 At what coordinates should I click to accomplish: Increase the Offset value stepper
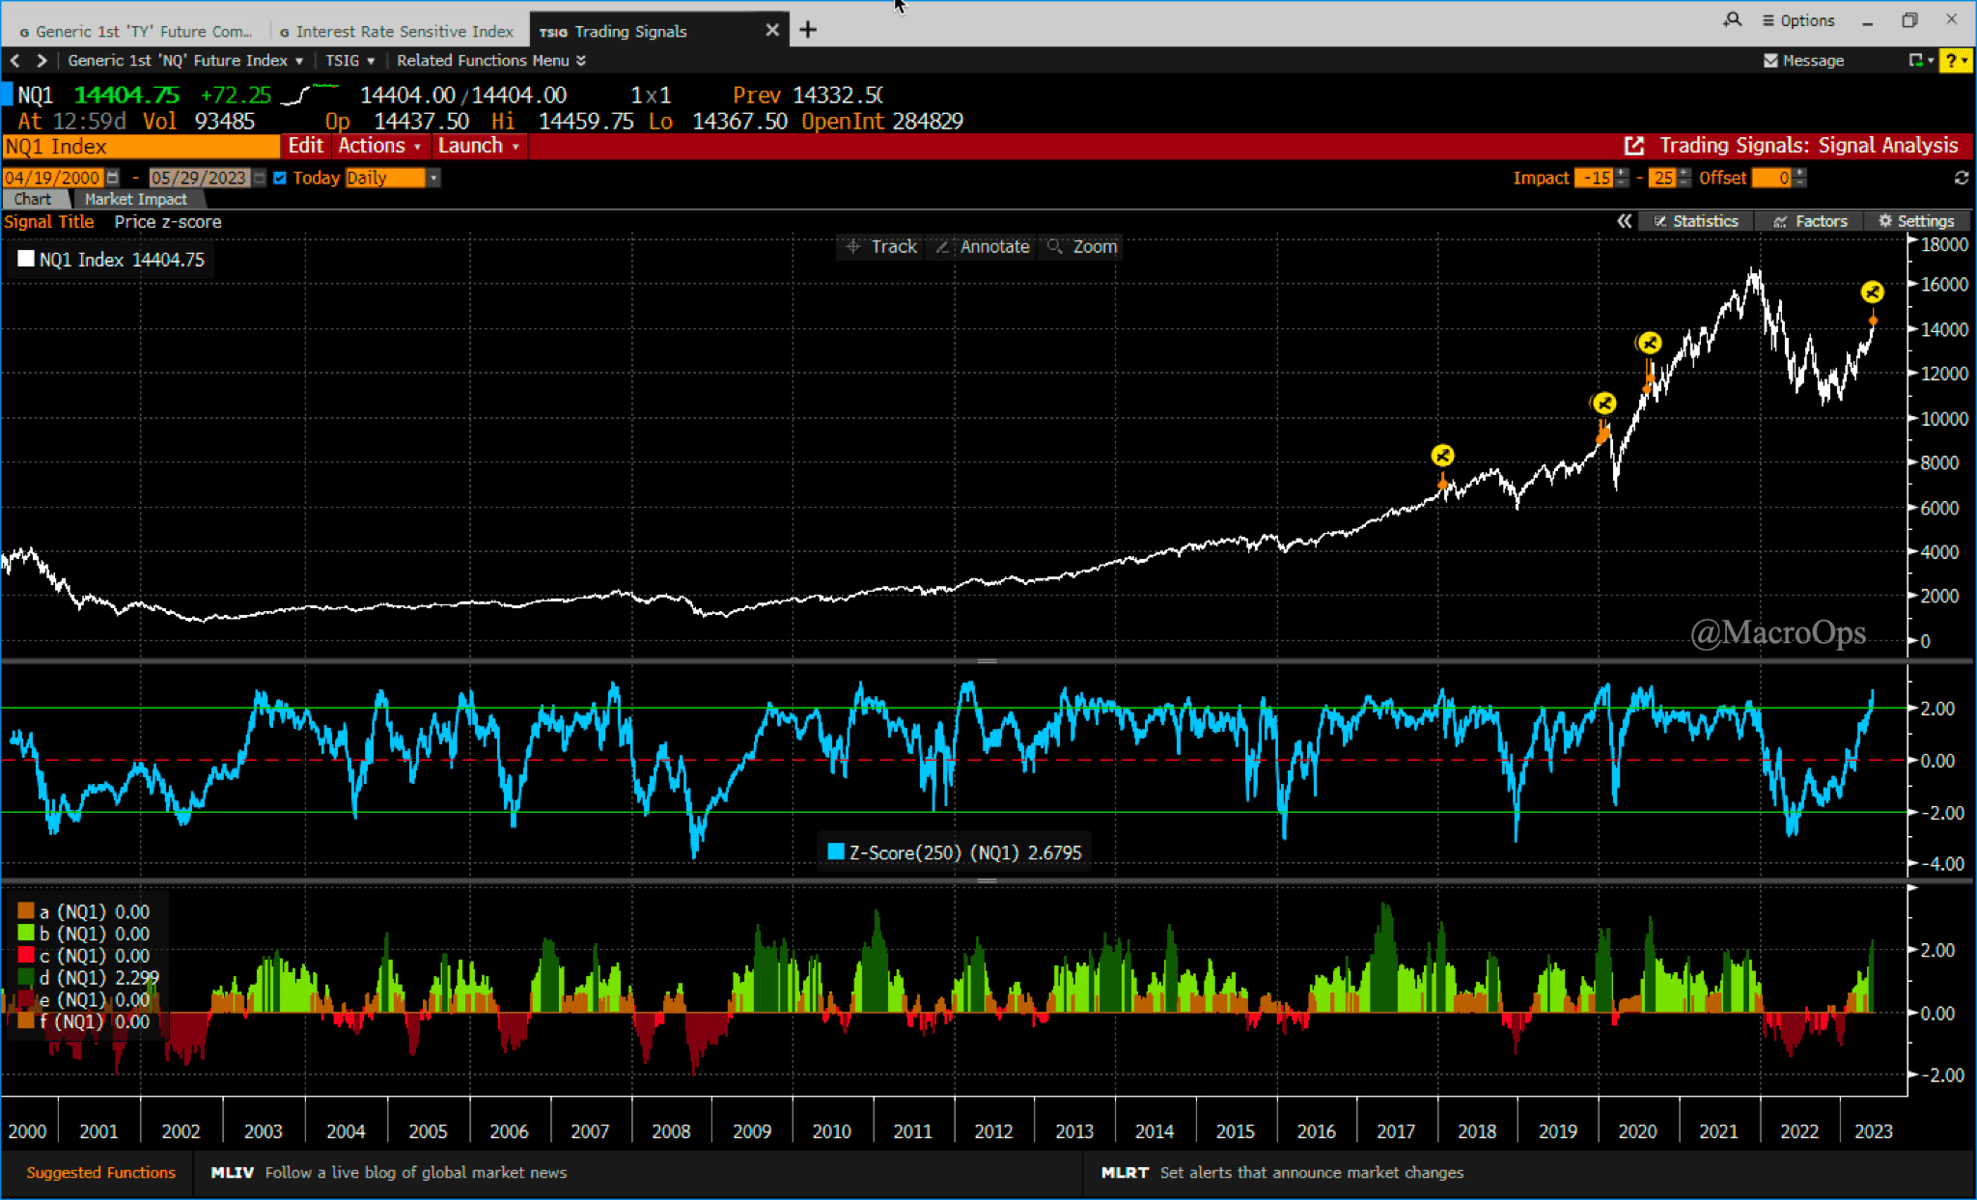(1800, 173)
